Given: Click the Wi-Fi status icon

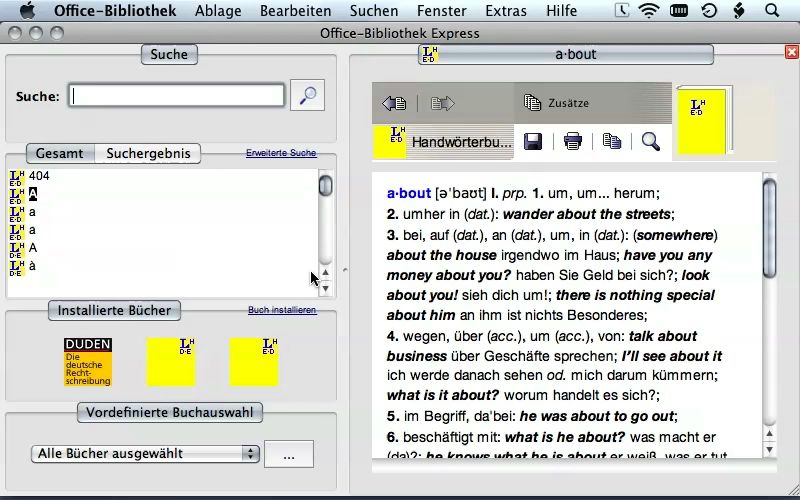Looking at the screenshot, I should (648, 11).
